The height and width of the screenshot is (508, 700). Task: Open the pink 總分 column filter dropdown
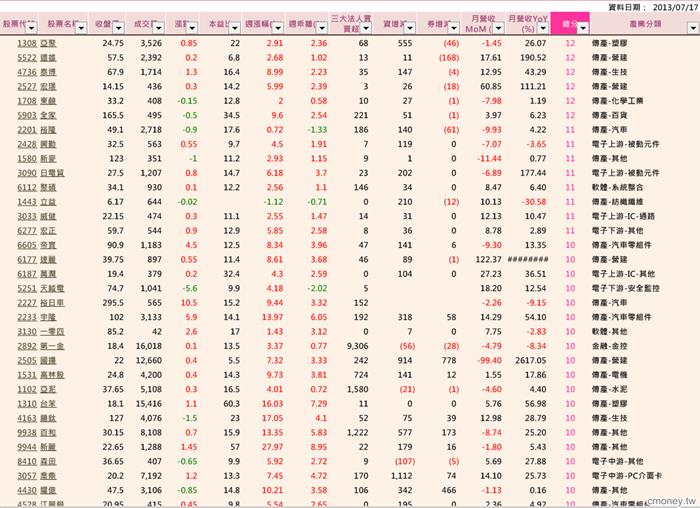(x=583, y=28)
